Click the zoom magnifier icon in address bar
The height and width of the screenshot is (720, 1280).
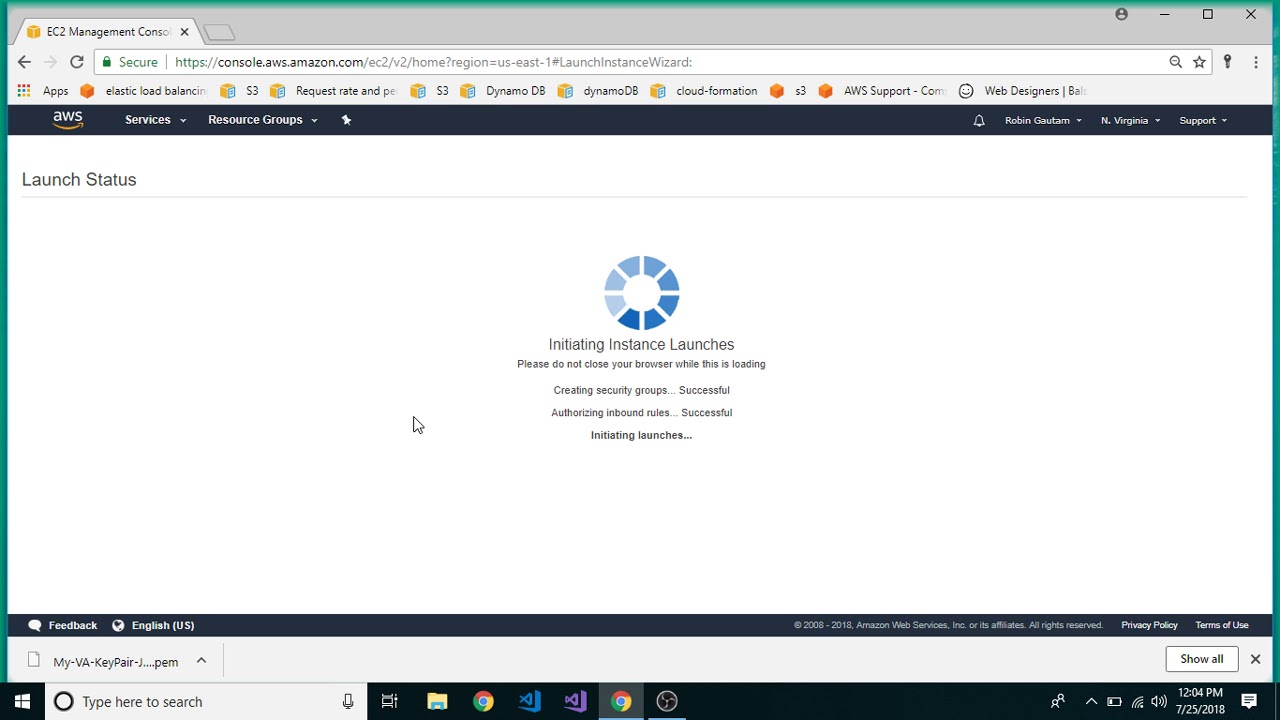1176,62
